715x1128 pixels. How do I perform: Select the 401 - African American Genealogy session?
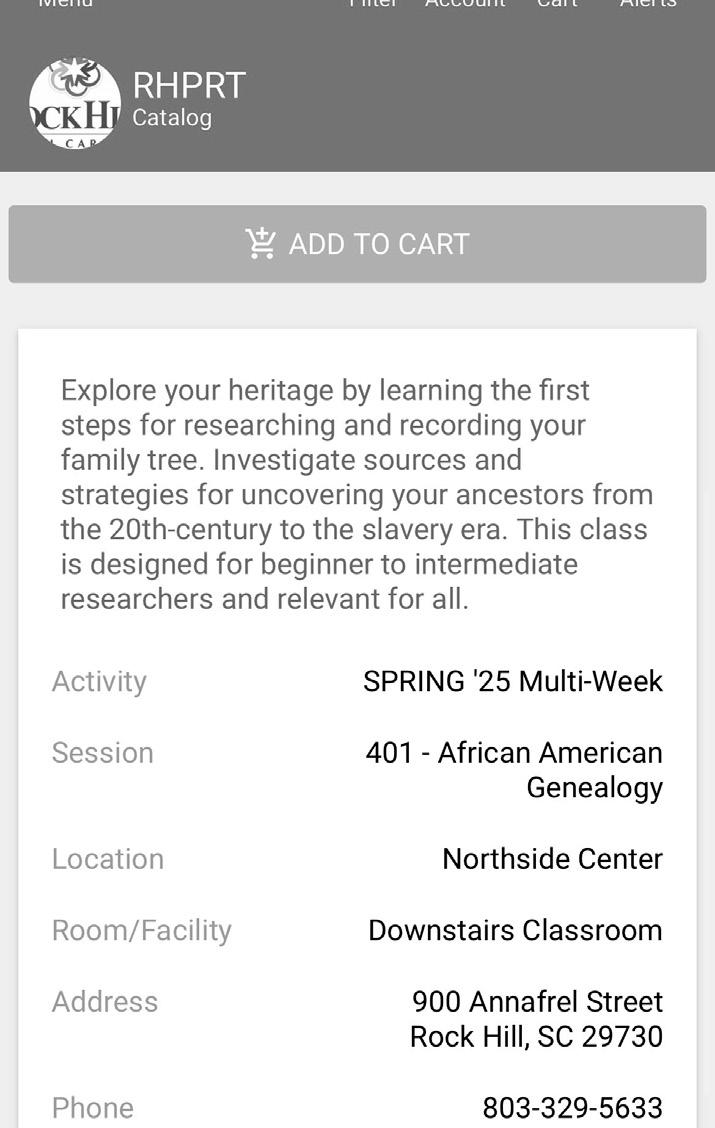click(x=514, y=770)
